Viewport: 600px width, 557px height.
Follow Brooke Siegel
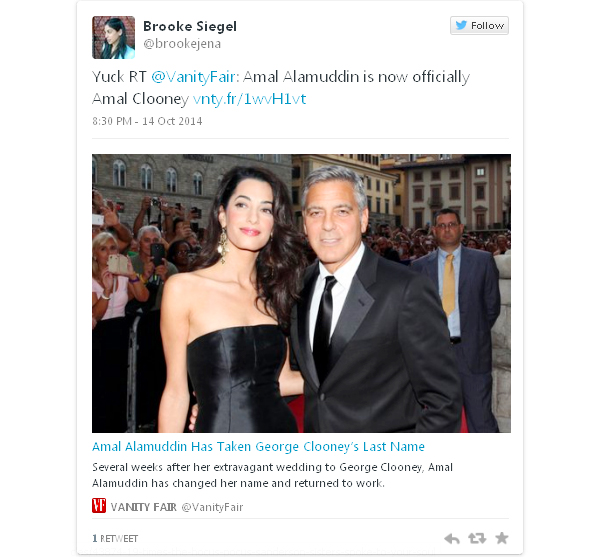[x=479, y=26]
